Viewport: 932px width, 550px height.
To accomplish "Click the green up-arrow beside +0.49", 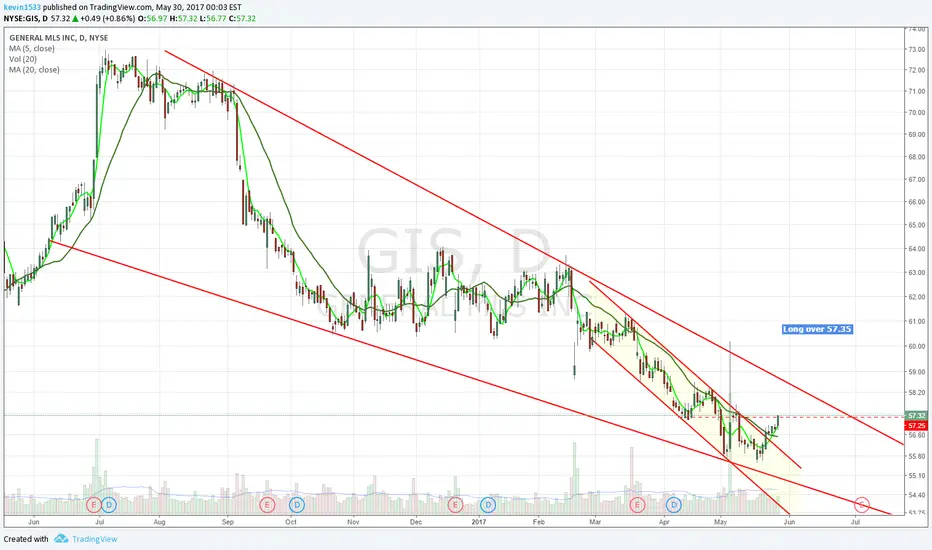I will [75, 18].
